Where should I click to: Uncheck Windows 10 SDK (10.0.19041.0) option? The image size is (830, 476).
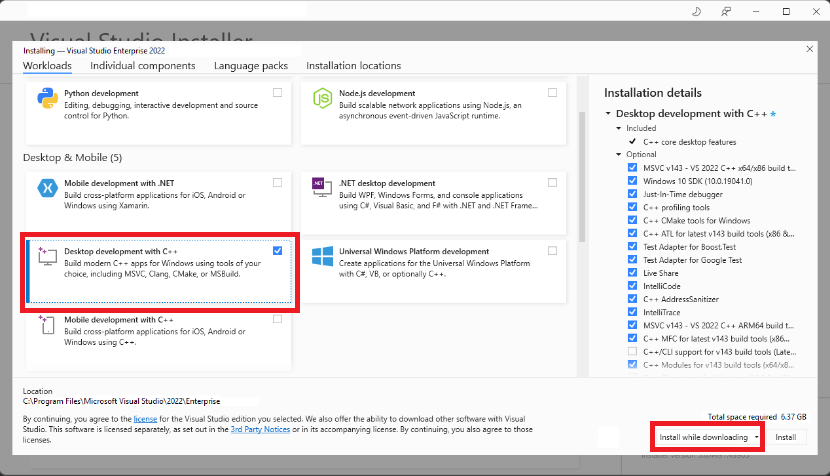[632, 181]
